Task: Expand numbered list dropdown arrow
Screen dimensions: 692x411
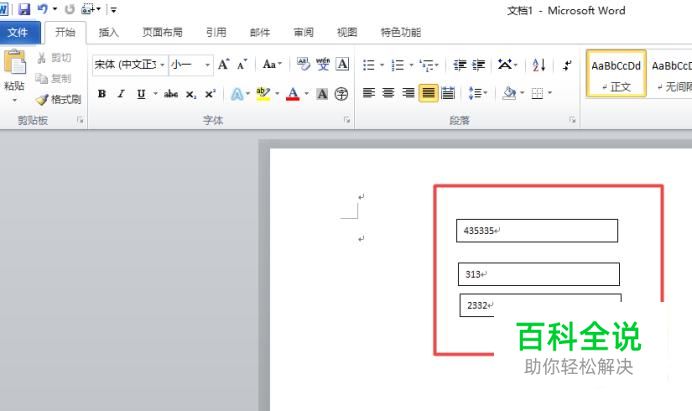Action: [411, 65]
